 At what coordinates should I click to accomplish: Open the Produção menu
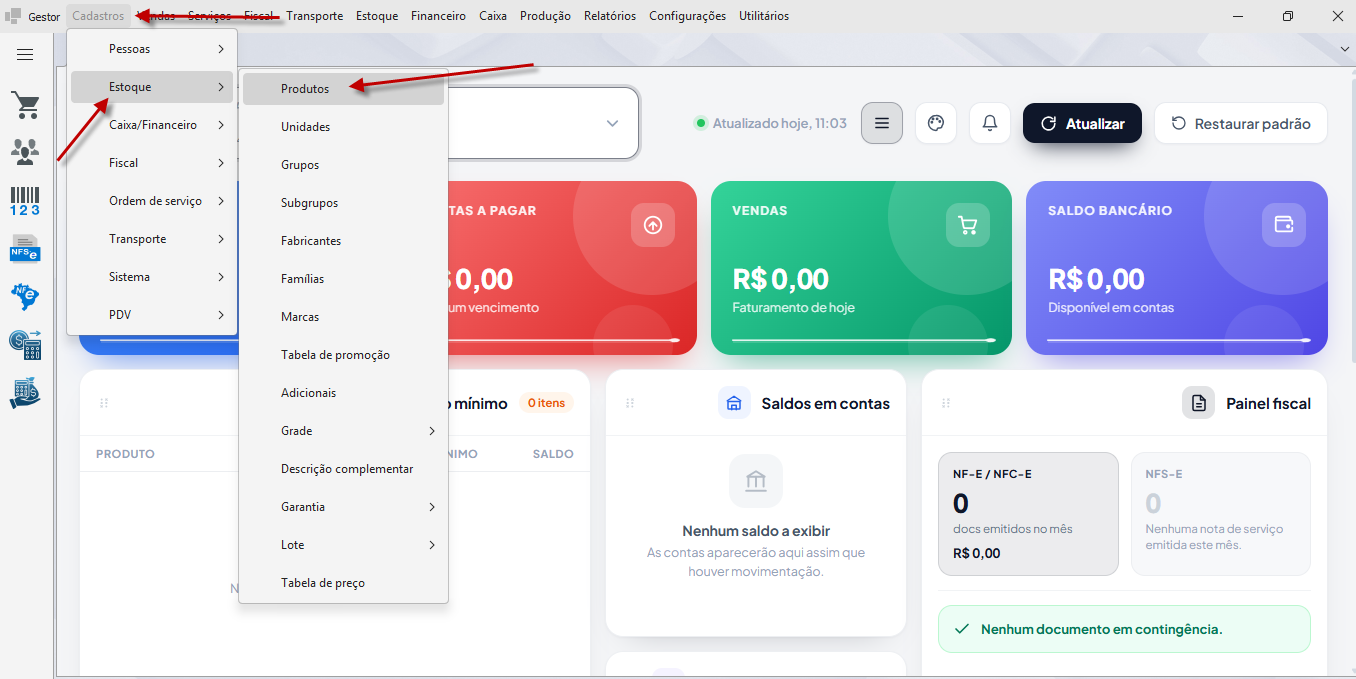(546, 16)
